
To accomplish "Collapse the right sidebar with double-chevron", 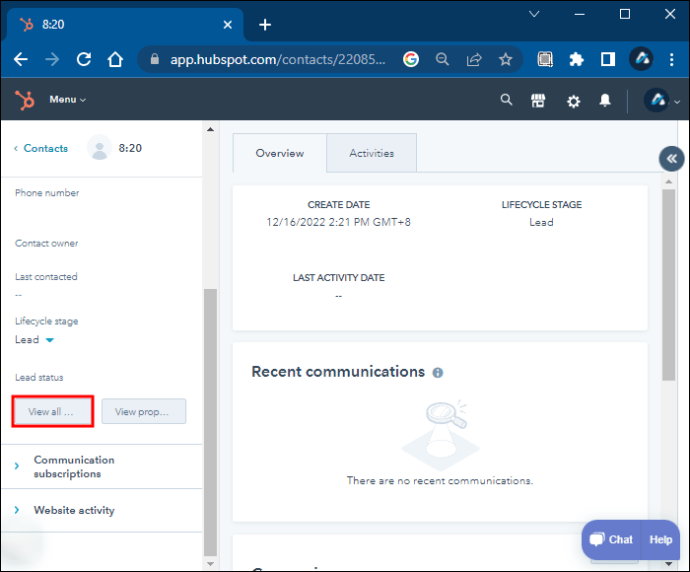I will [671, 158].
